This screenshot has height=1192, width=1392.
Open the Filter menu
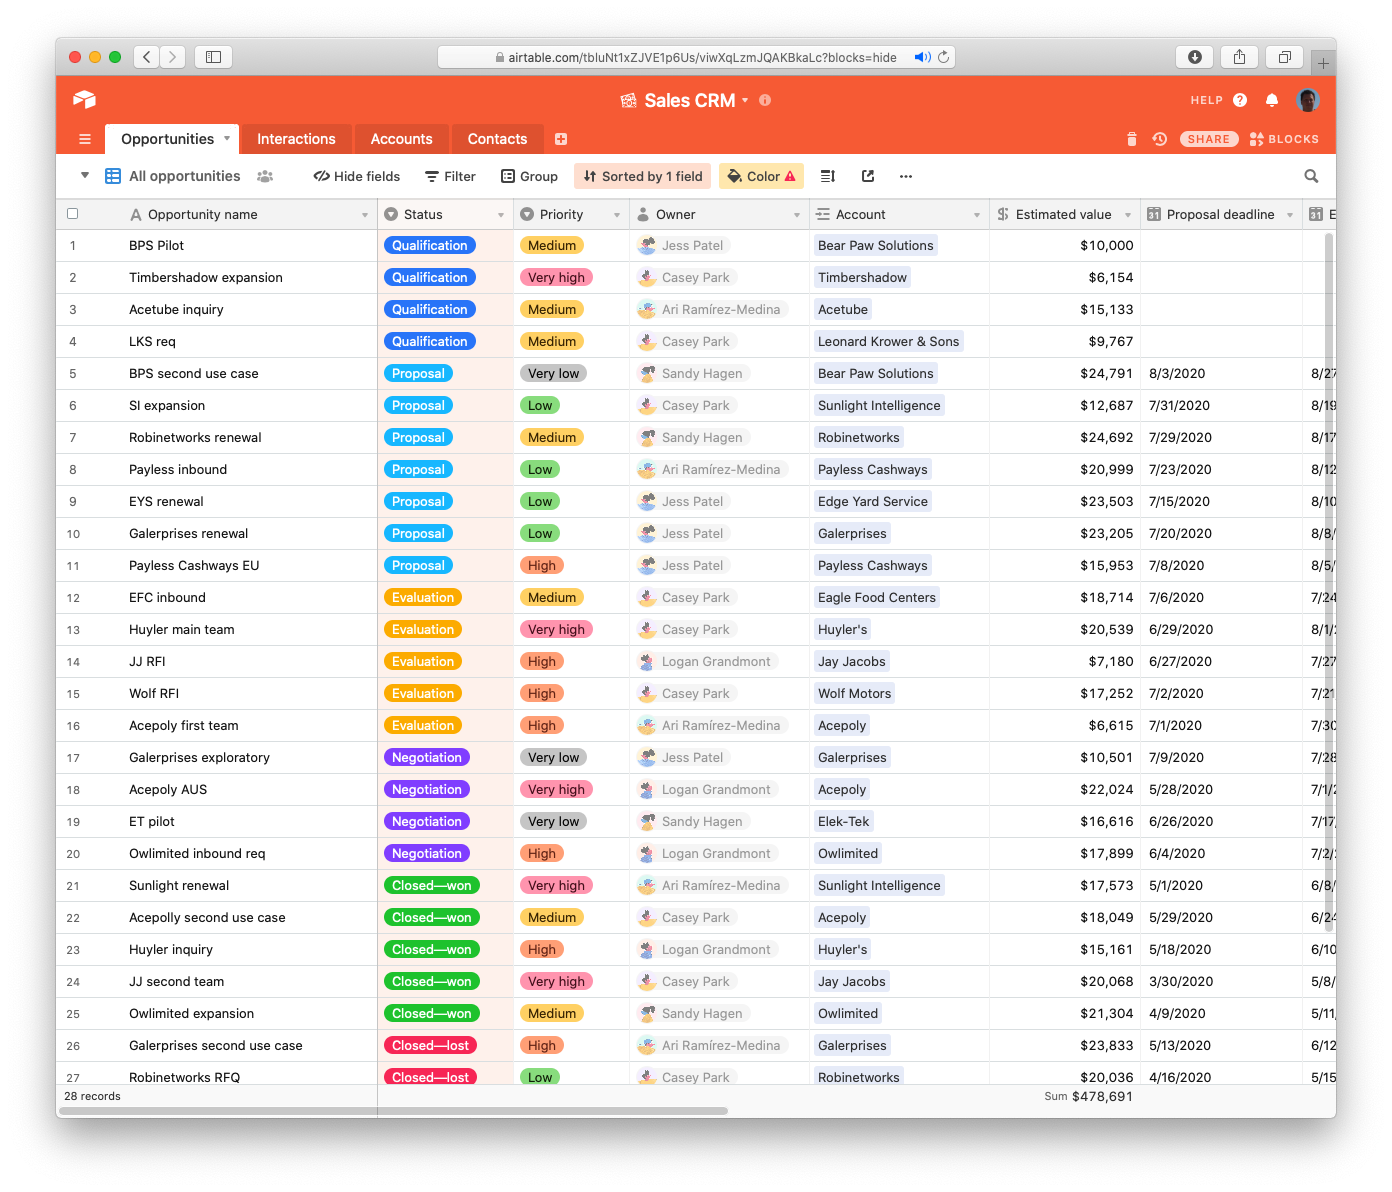(450, 176)
